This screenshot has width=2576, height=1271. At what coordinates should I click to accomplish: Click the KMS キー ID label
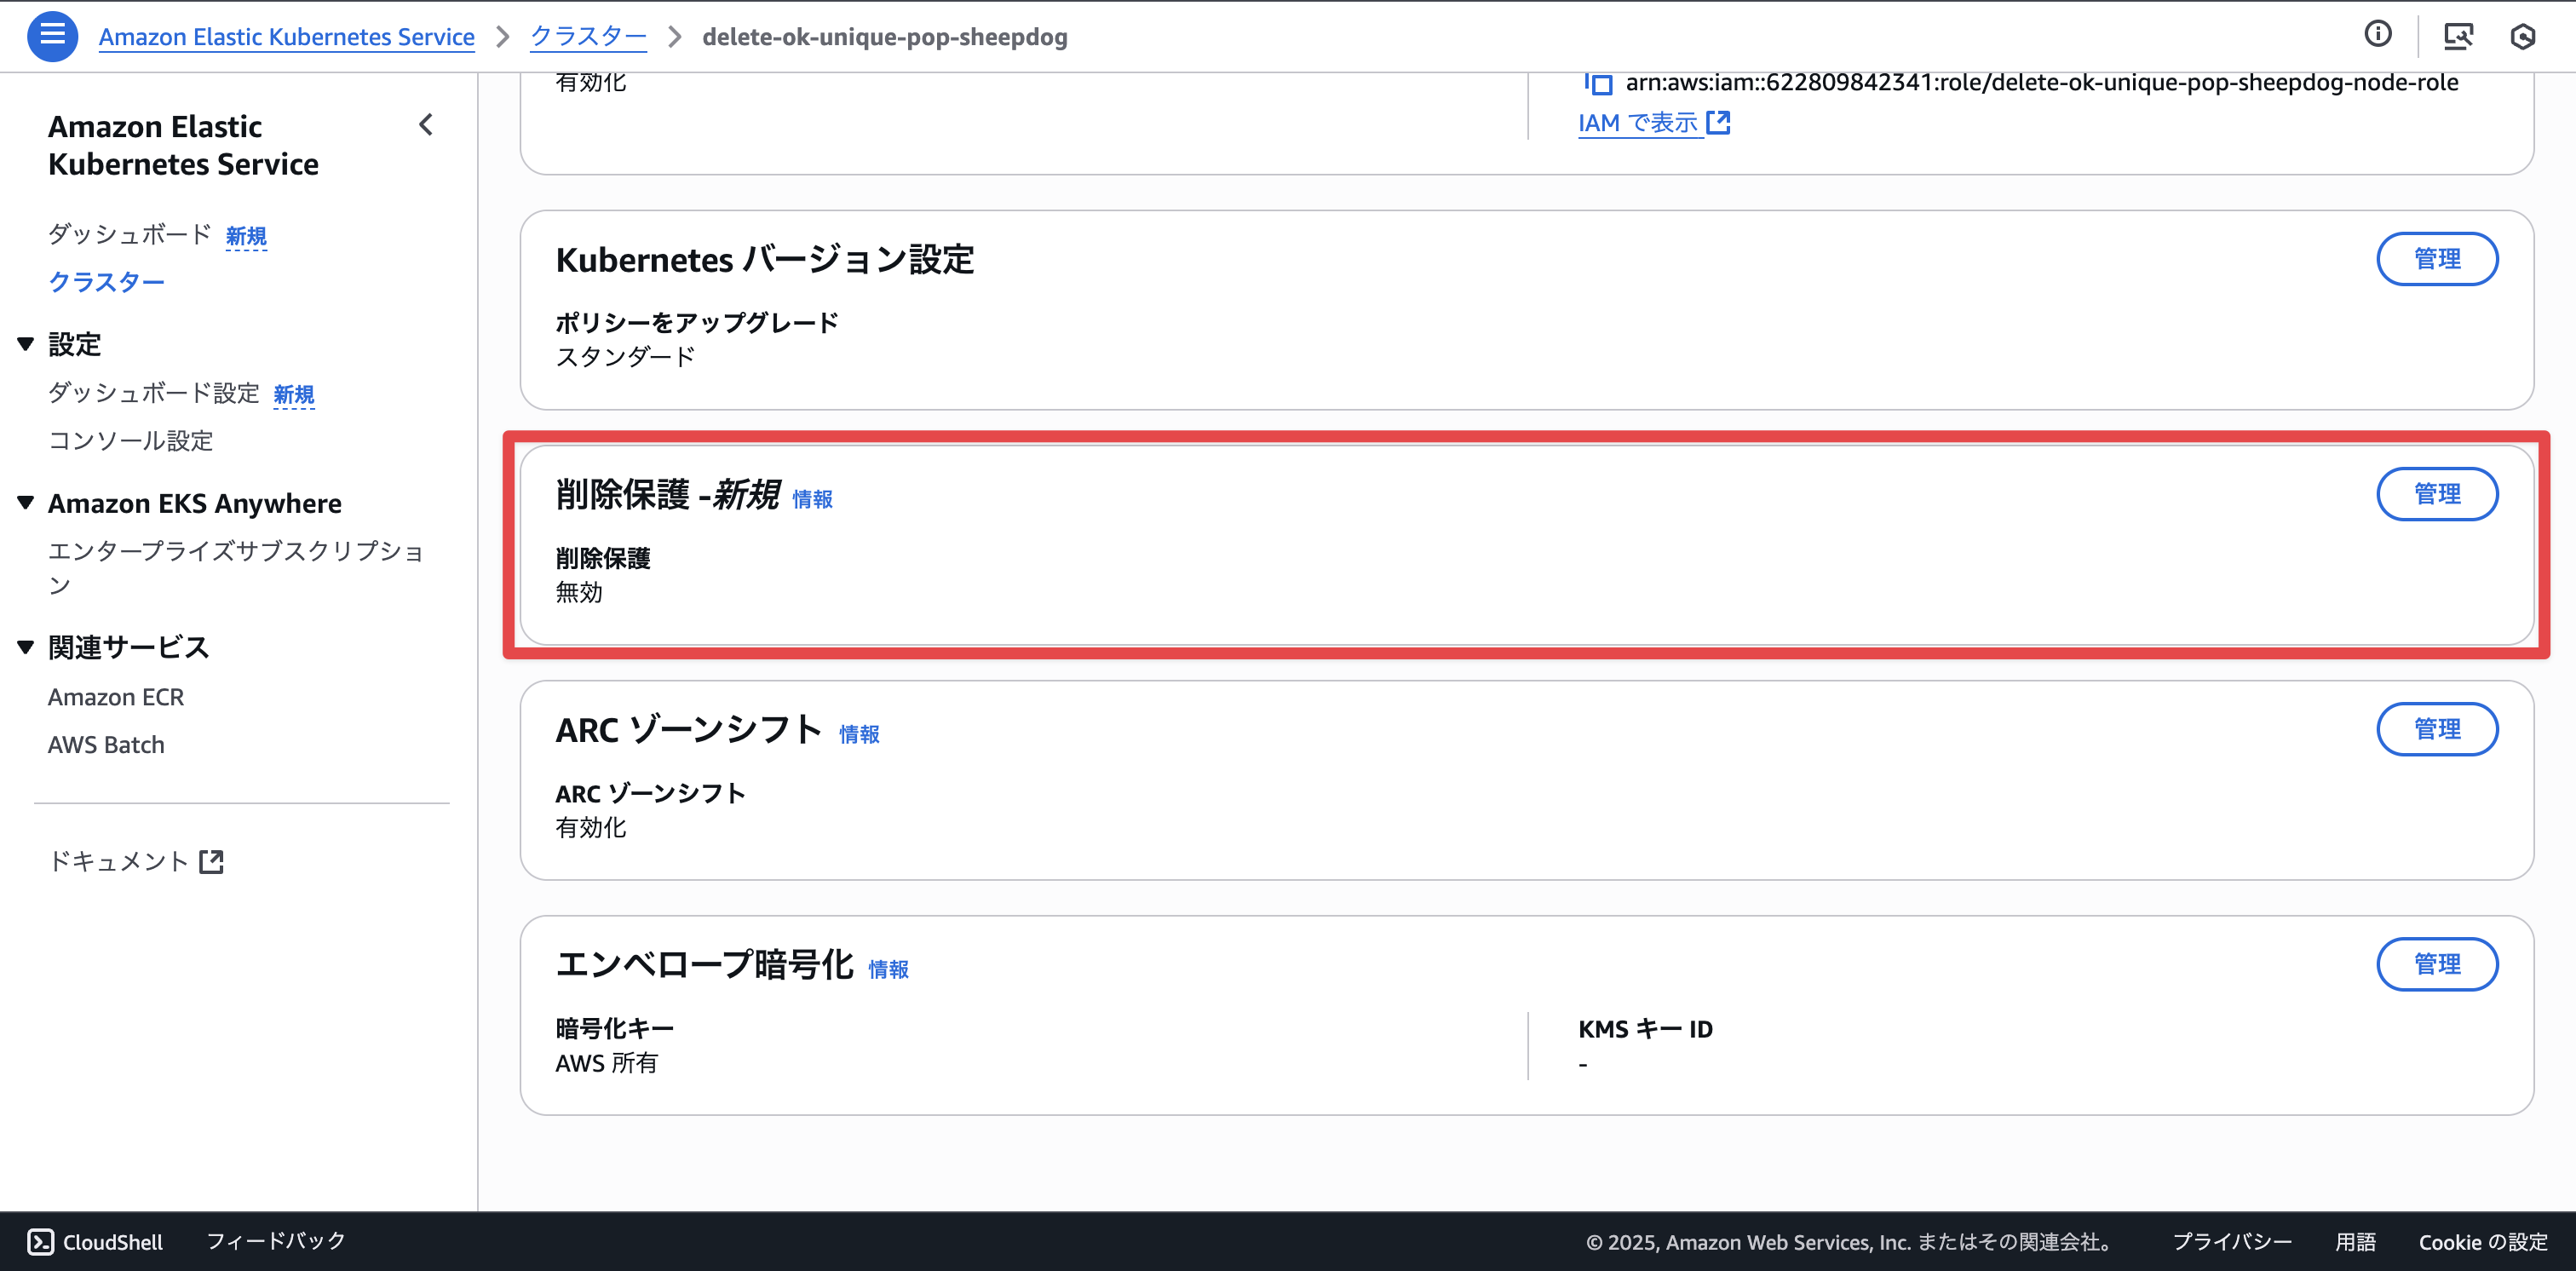1646,1029
